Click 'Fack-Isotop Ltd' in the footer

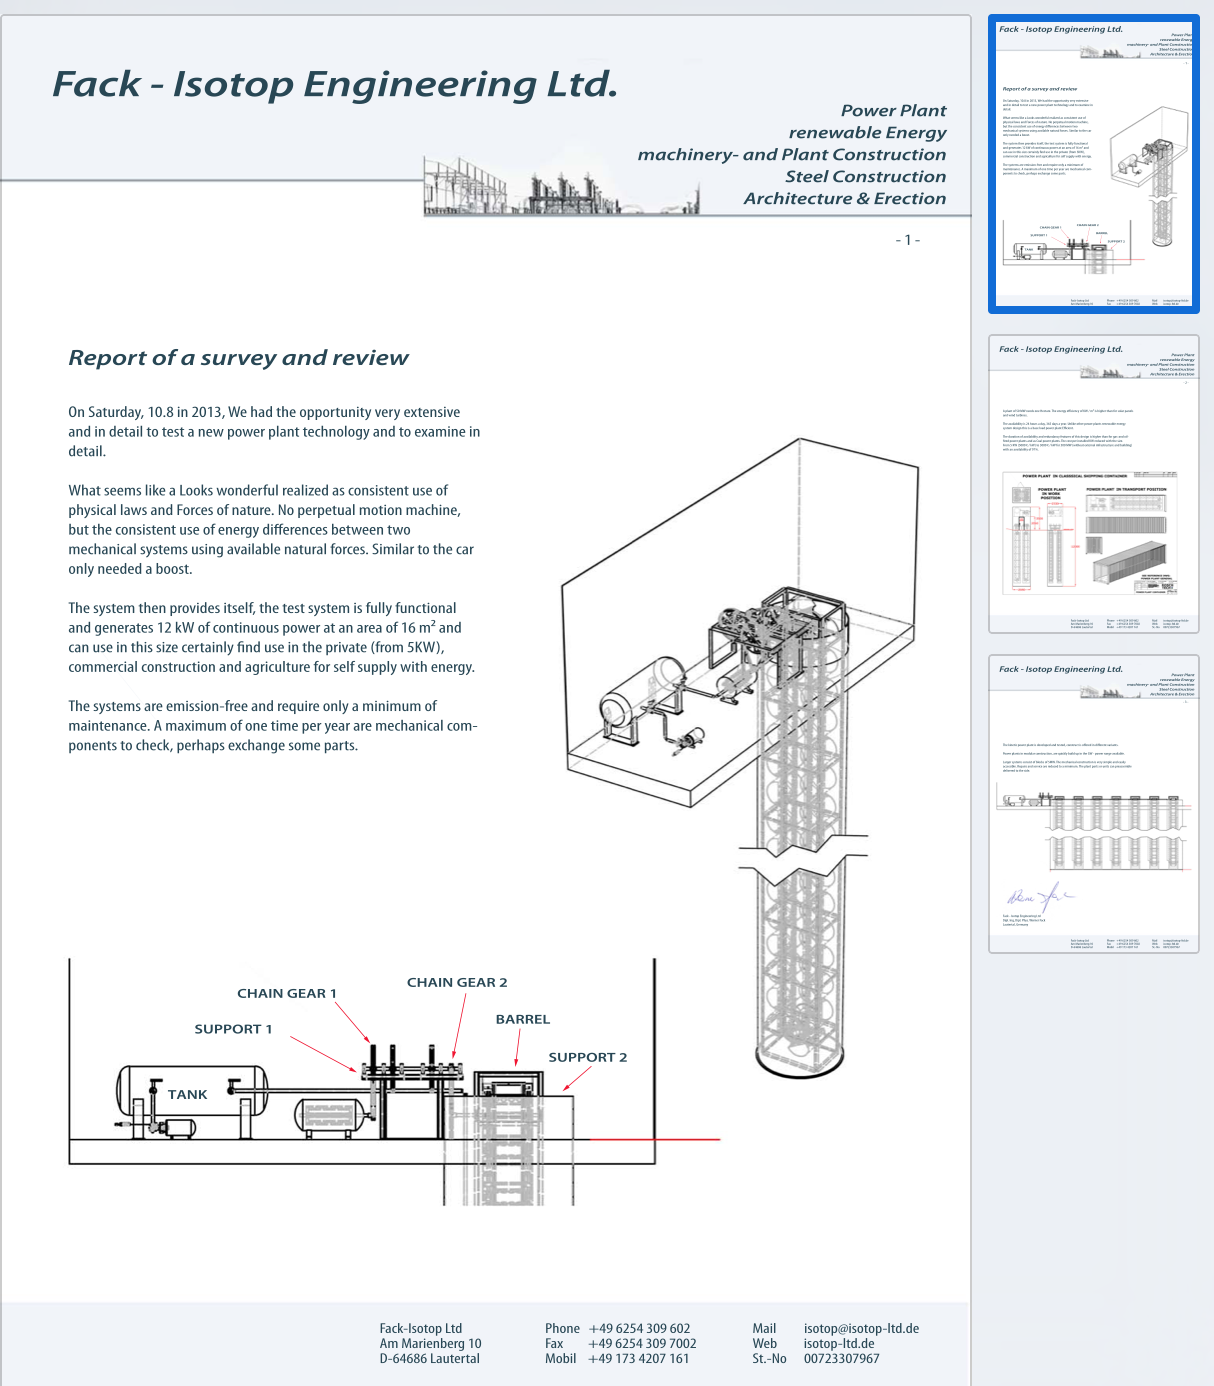pos(421,1329)
